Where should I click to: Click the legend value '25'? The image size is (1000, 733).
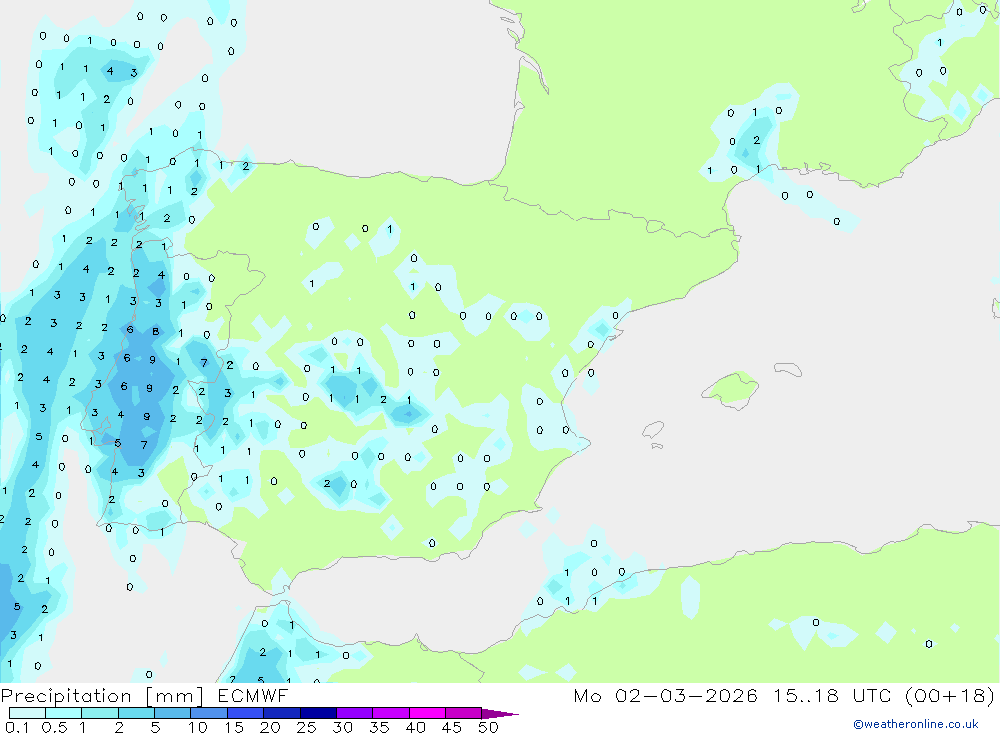click(306, 727)
